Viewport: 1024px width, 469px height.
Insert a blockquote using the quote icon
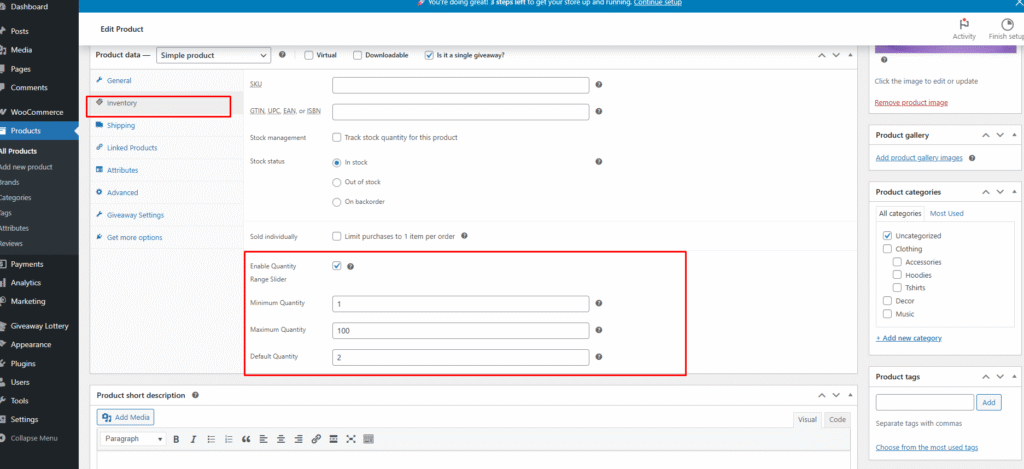pos(262,439)
